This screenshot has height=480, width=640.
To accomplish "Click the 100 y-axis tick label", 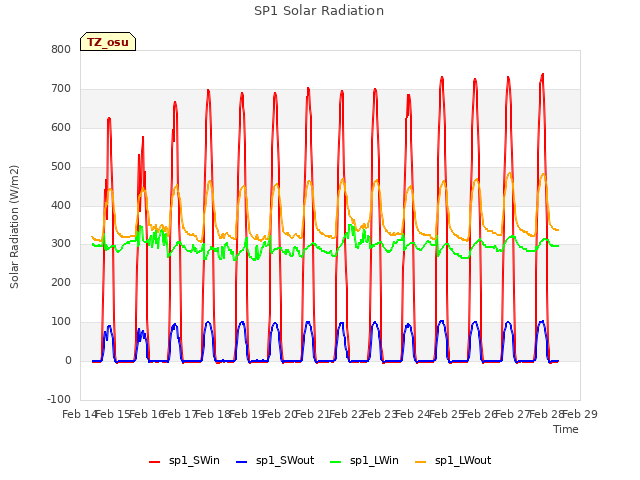I will coord(61,322).
